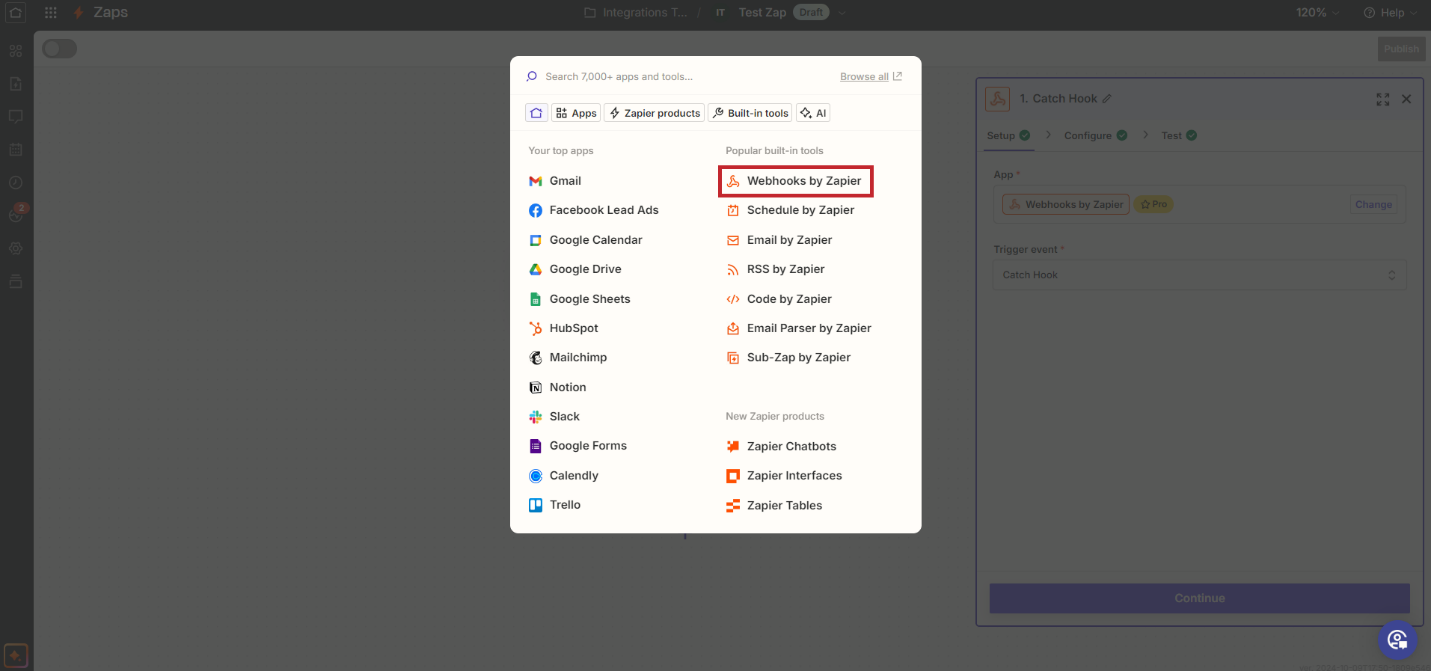Choose Zapier Tables product

pyautogui.click(x=774, y=505)
